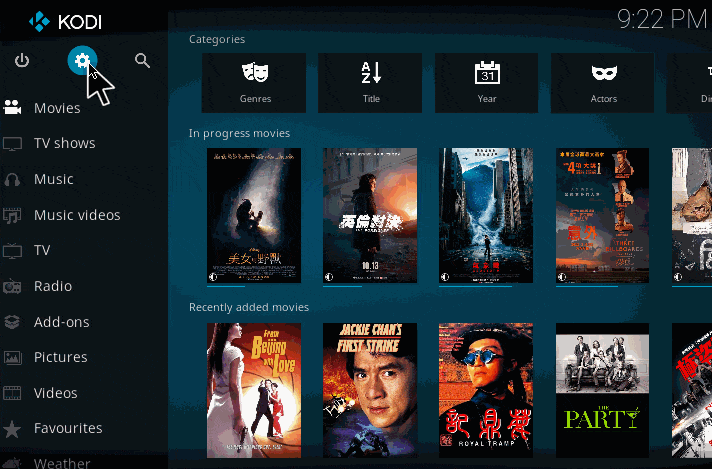The width and height of the screenshot is (712, 469).
Task: Click the Recently added movies heading
Action: point(249,307)
